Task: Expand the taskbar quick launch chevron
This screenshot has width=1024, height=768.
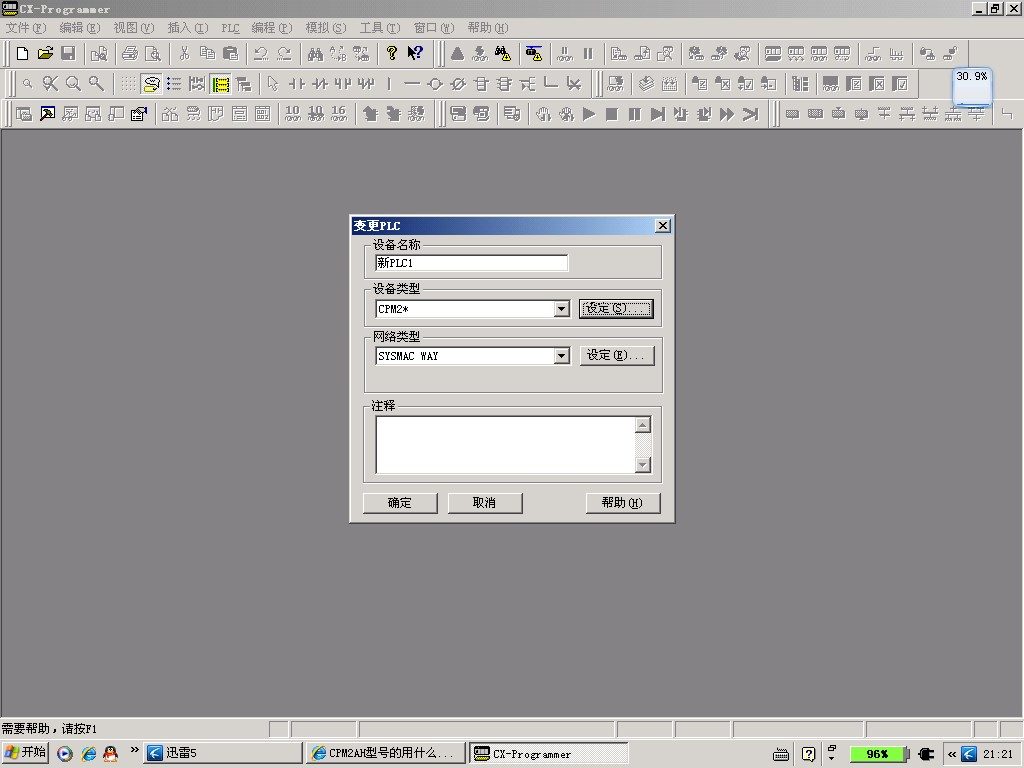Action: [x=134, y=751]
